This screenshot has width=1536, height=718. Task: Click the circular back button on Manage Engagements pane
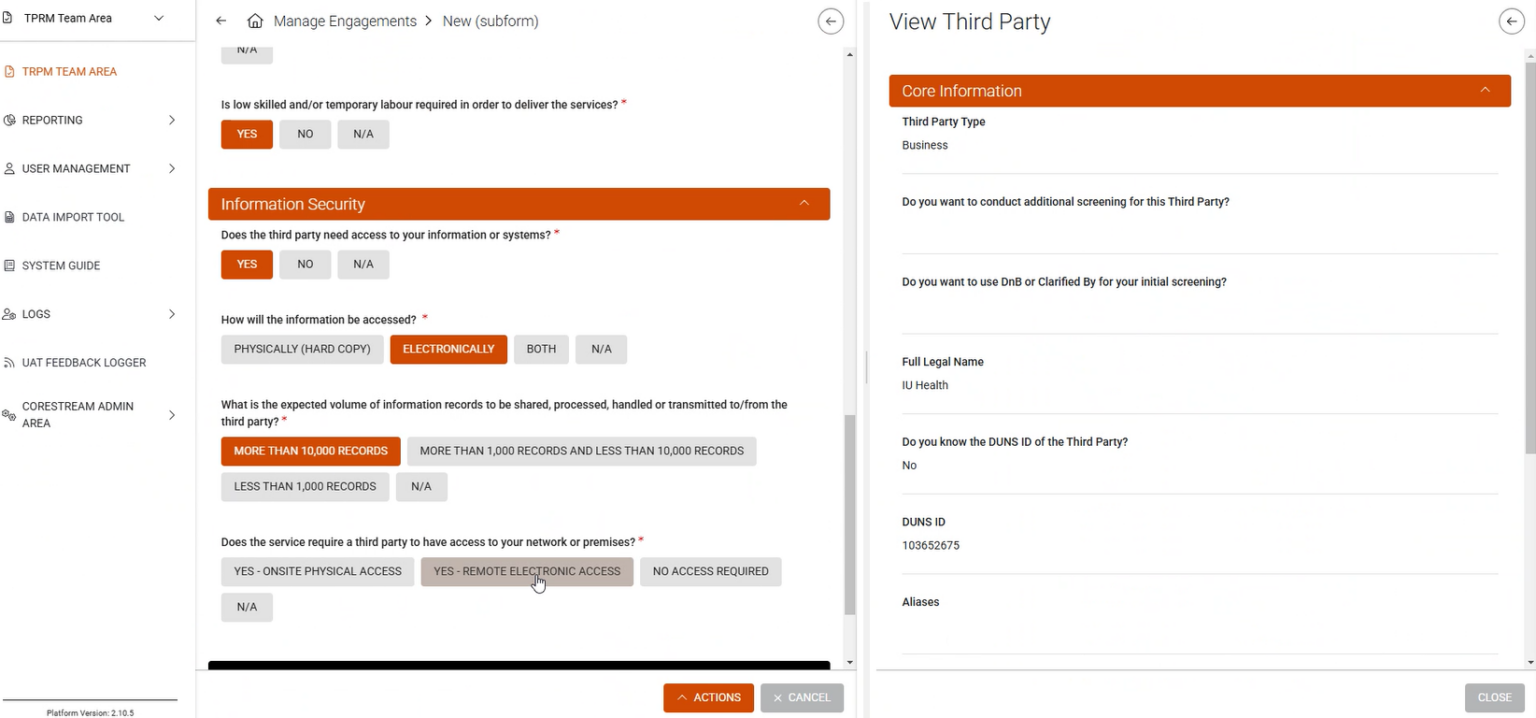click(x=830, y=20)
